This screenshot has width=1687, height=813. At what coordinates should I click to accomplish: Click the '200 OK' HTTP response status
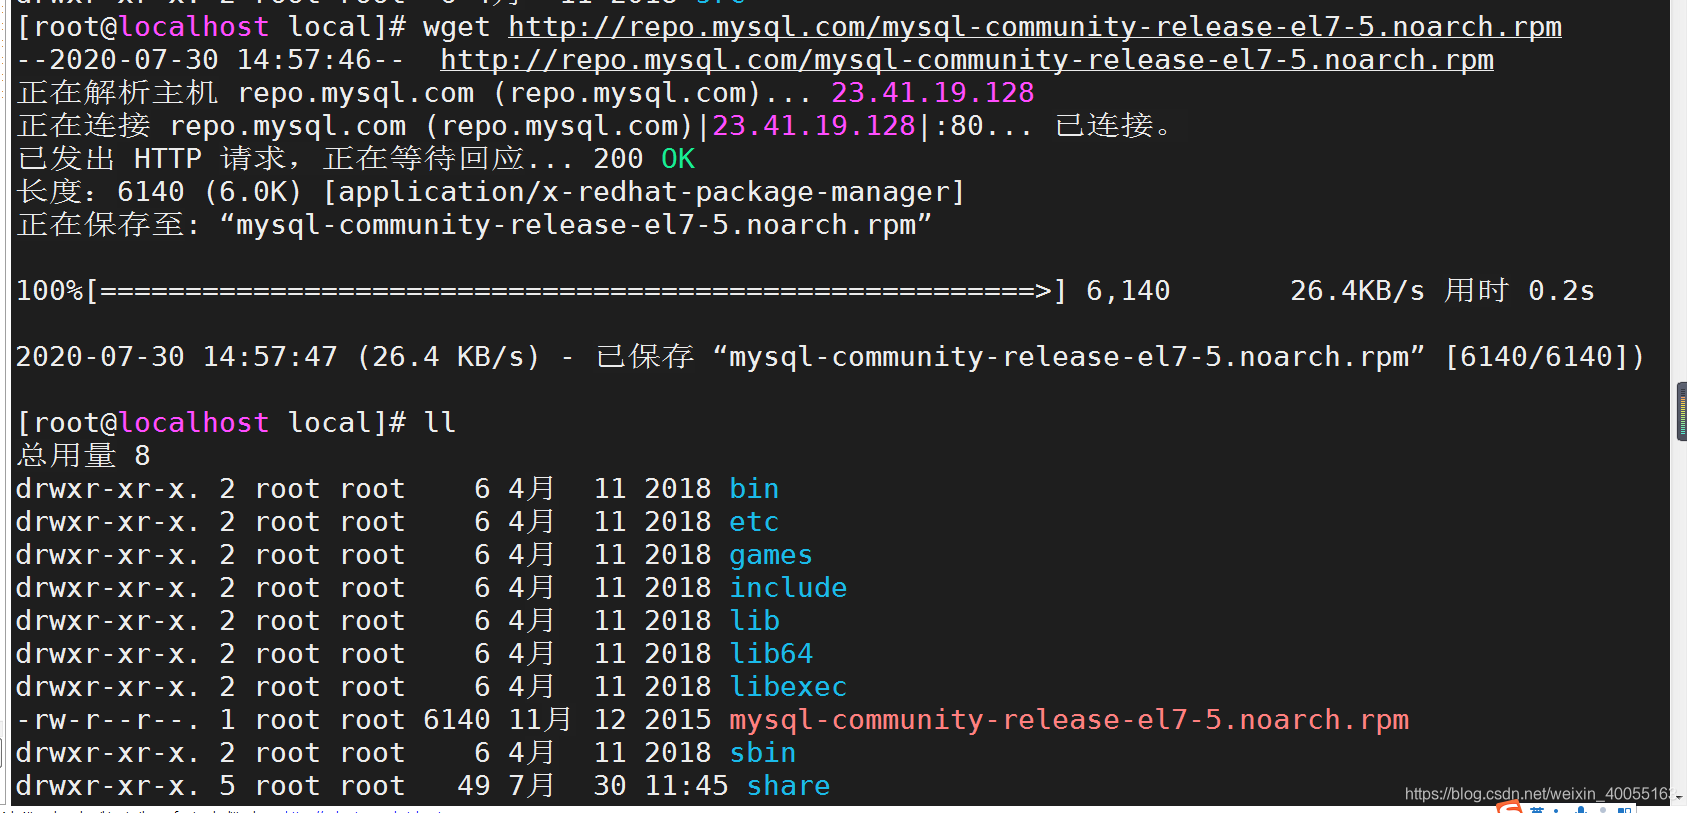pos(644,159)
